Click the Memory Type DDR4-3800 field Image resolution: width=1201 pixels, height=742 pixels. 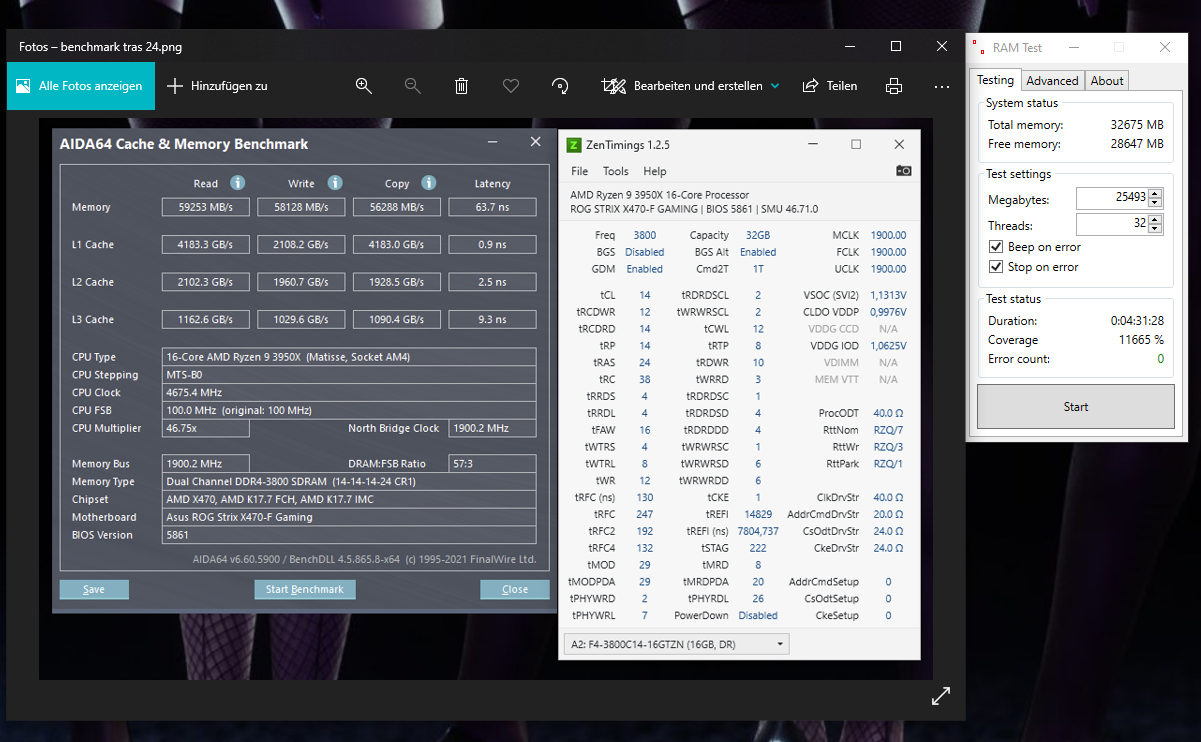coord(349,481)
